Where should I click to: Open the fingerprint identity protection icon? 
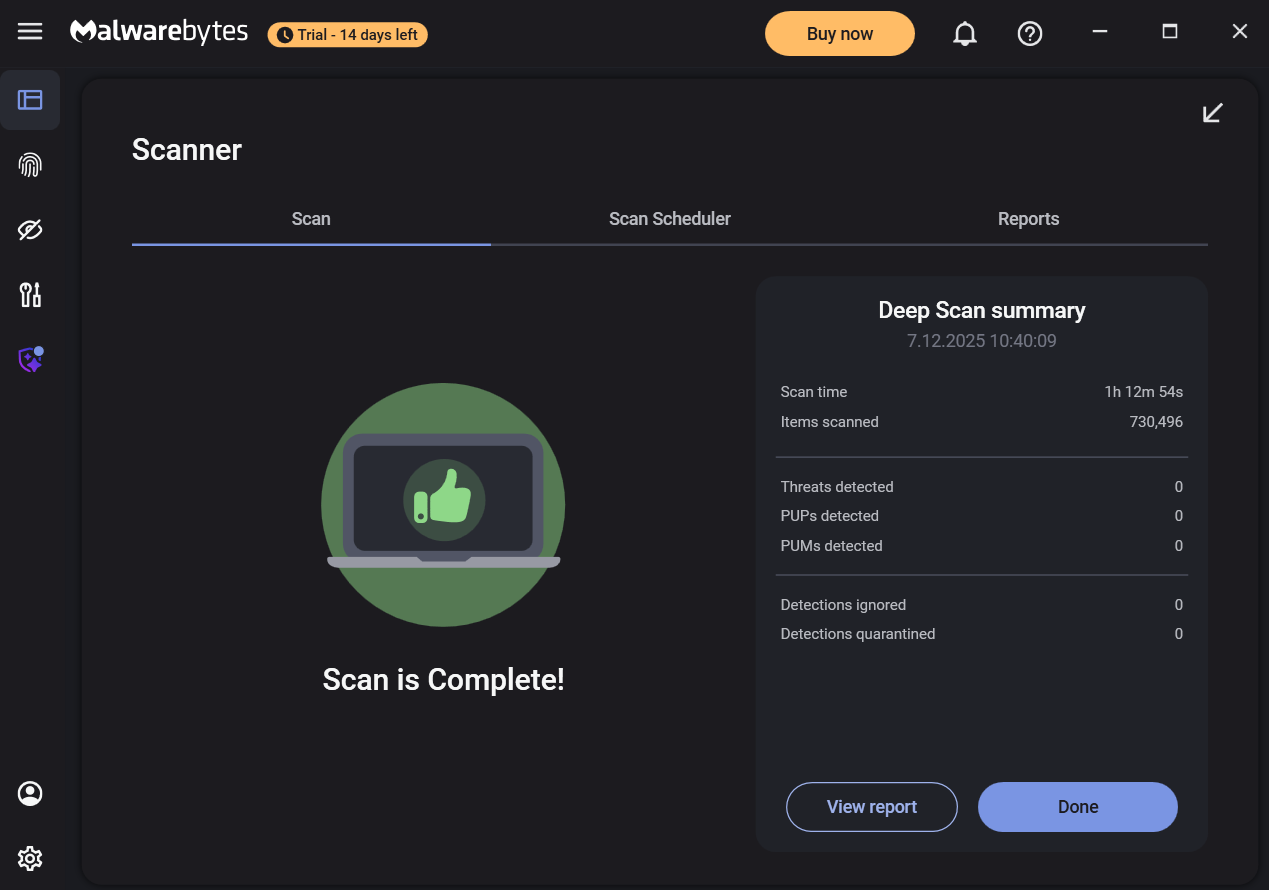pos(30,165)
